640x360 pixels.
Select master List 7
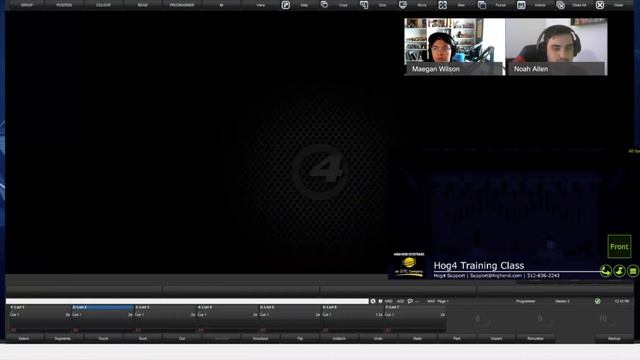(x=415, y=319)
